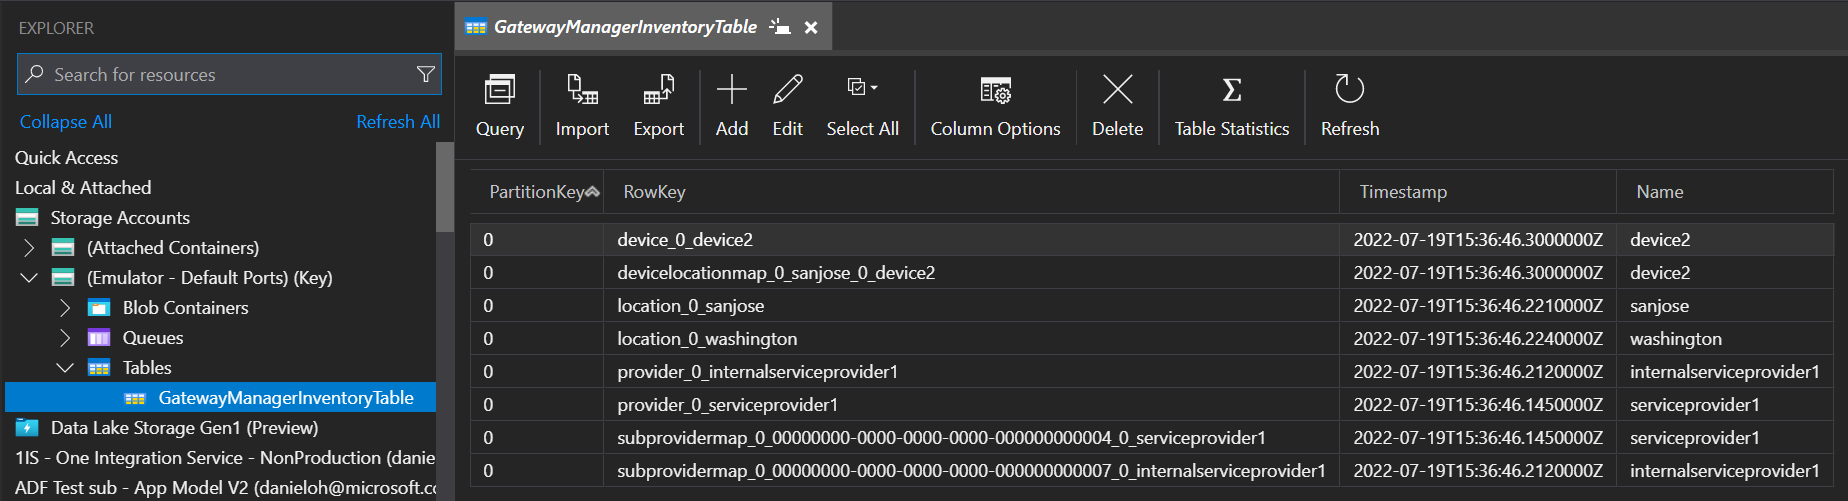Select 1IS - One Integration Service subscription

pos(225,457)
